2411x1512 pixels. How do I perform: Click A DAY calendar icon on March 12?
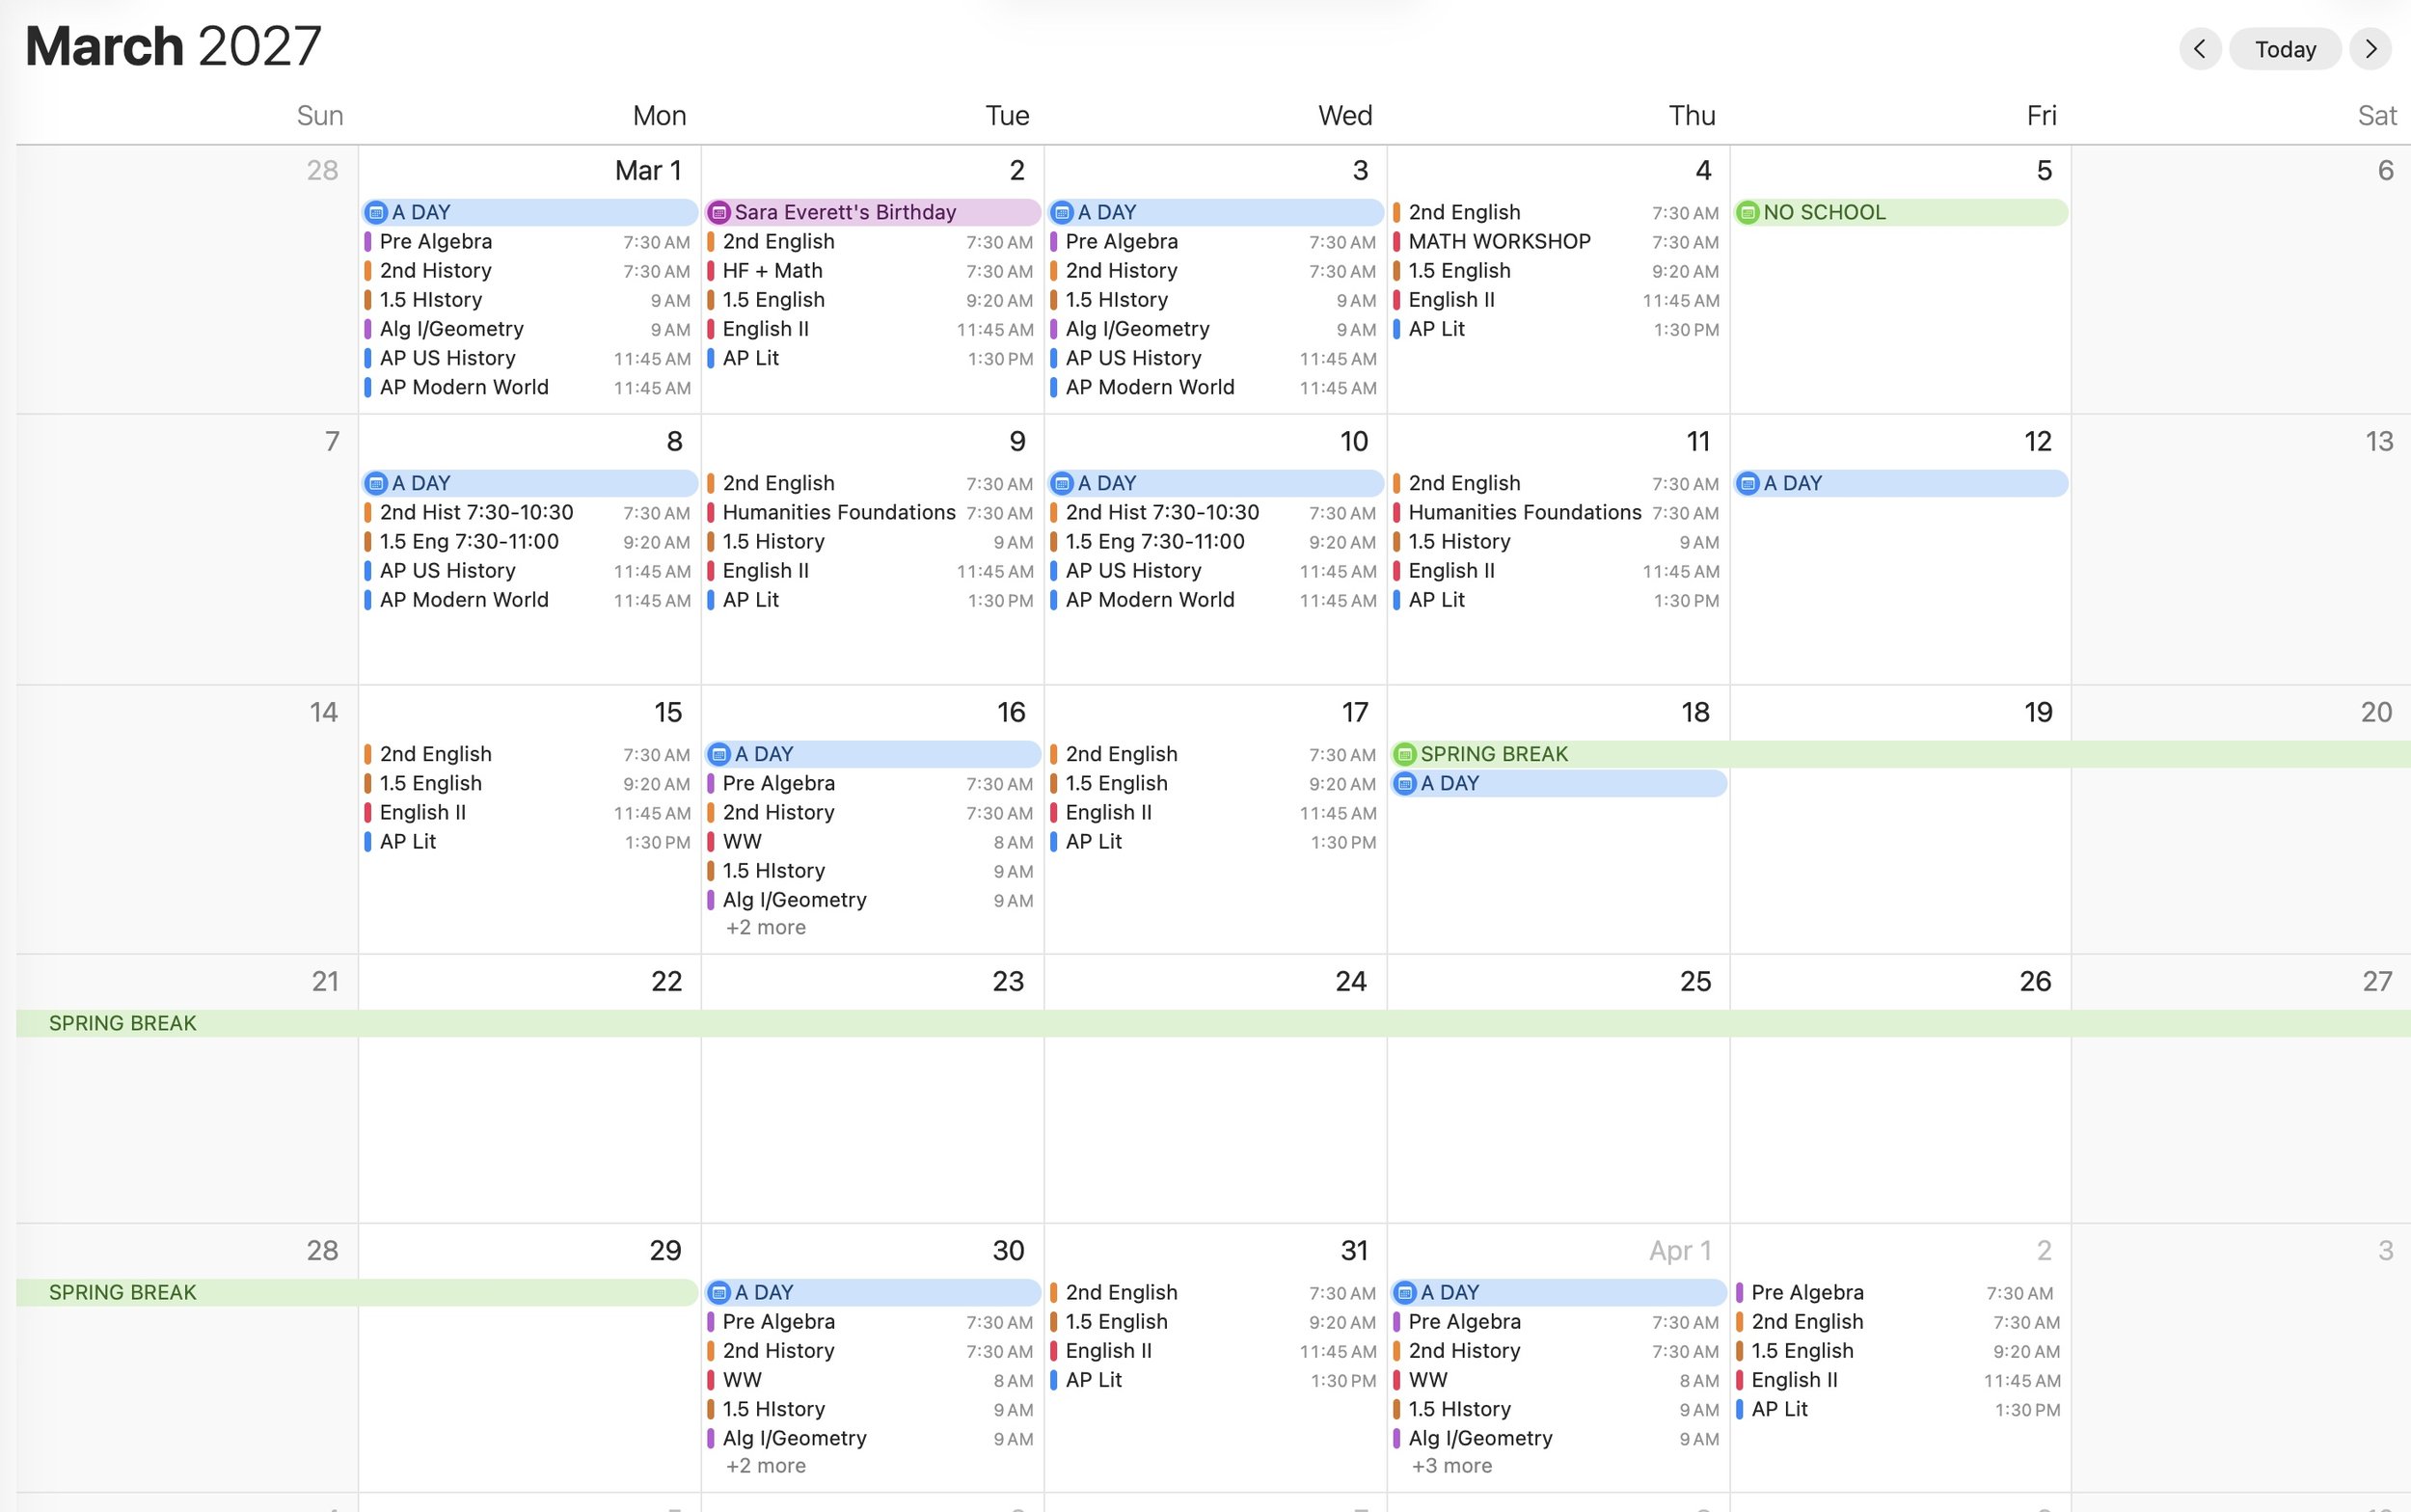pyautogui.click(x=1748, y=483)
